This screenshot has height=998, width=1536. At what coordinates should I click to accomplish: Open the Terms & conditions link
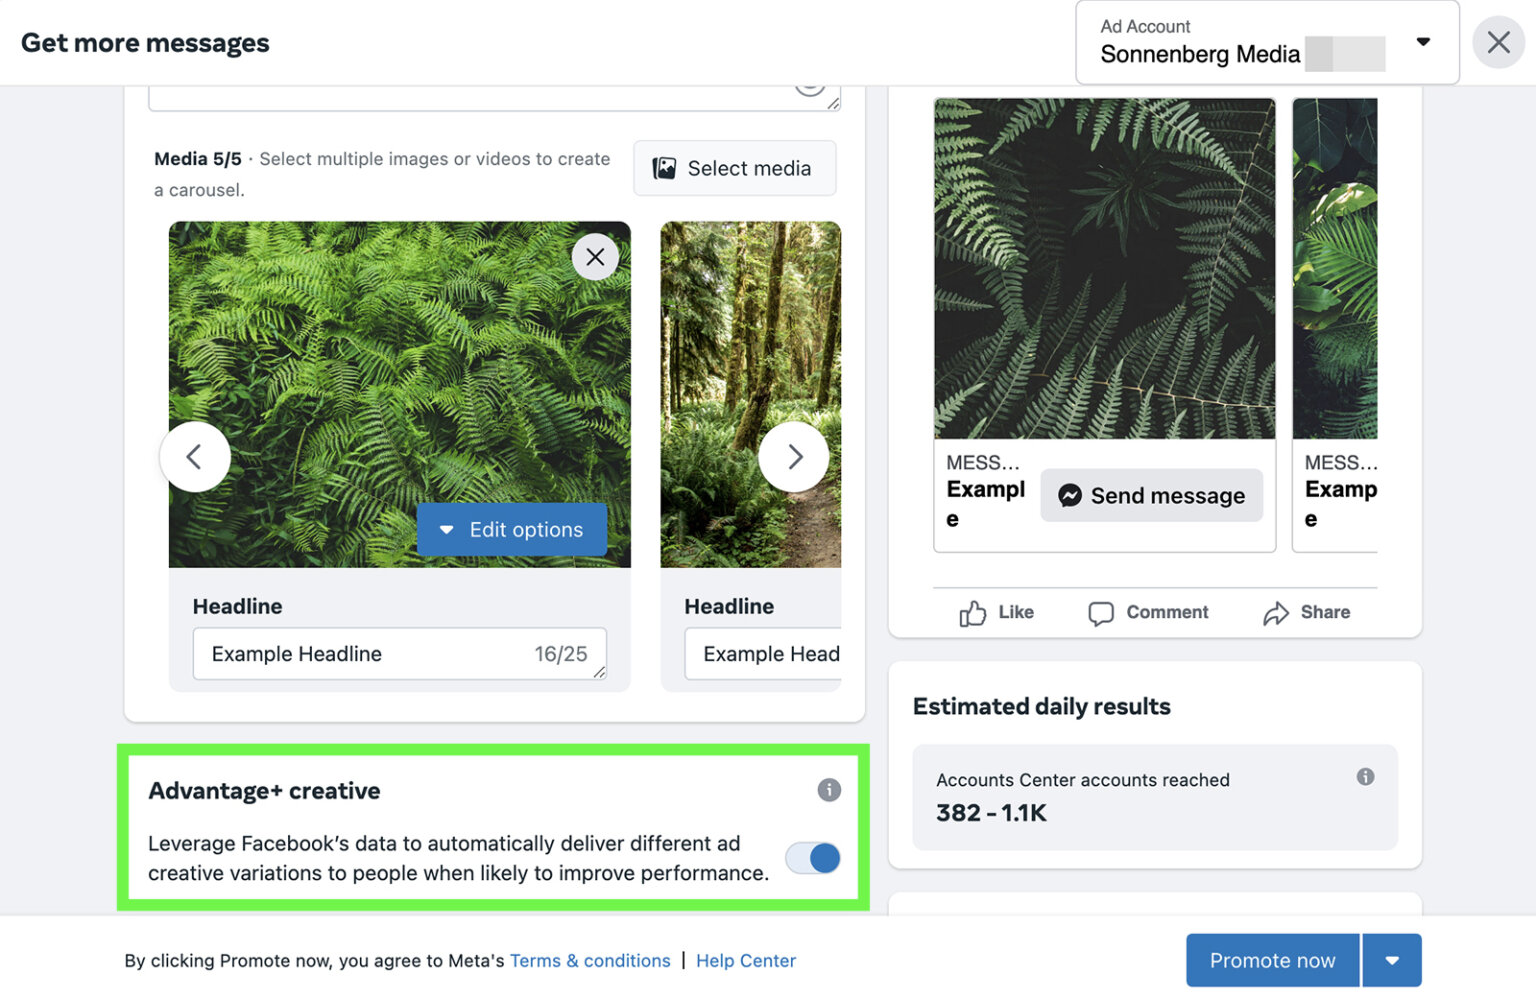pyautogui.click(x=590, y=960)
